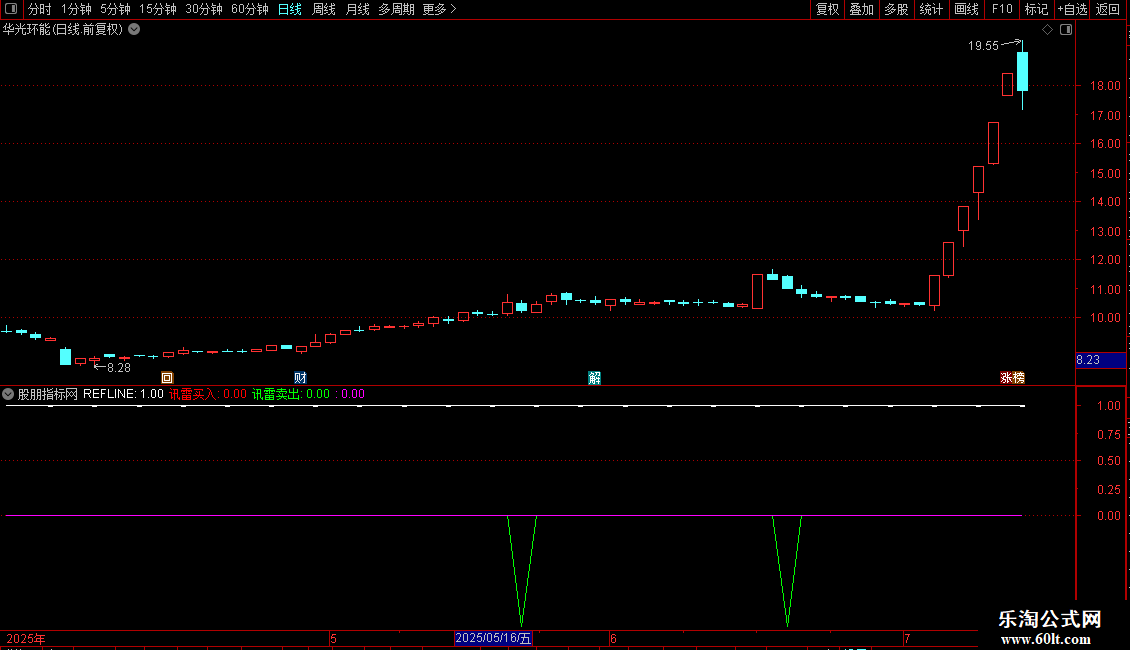Click the 2025/05/16 date marker on timeline

[493, 638]
